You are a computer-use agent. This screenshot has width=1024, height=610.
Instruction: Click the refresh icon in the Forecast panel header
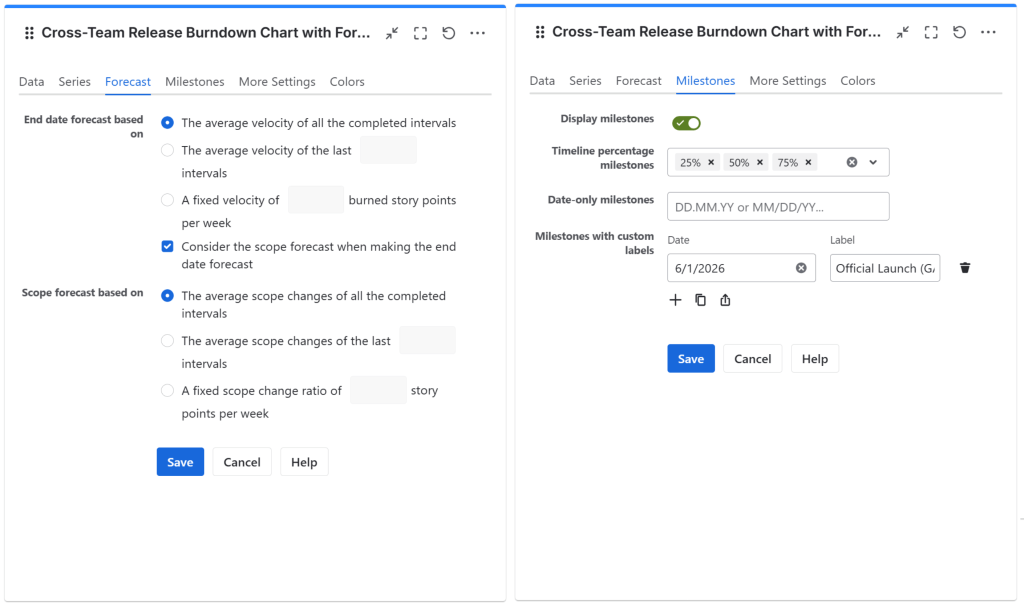click(x=449, y=33)
